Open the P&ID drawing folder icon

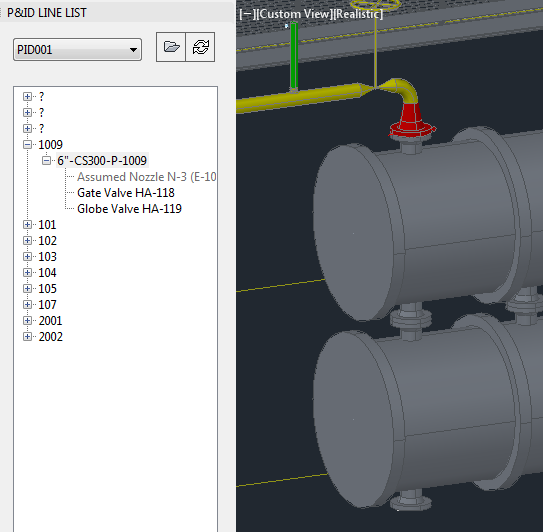tap(171, 47)
